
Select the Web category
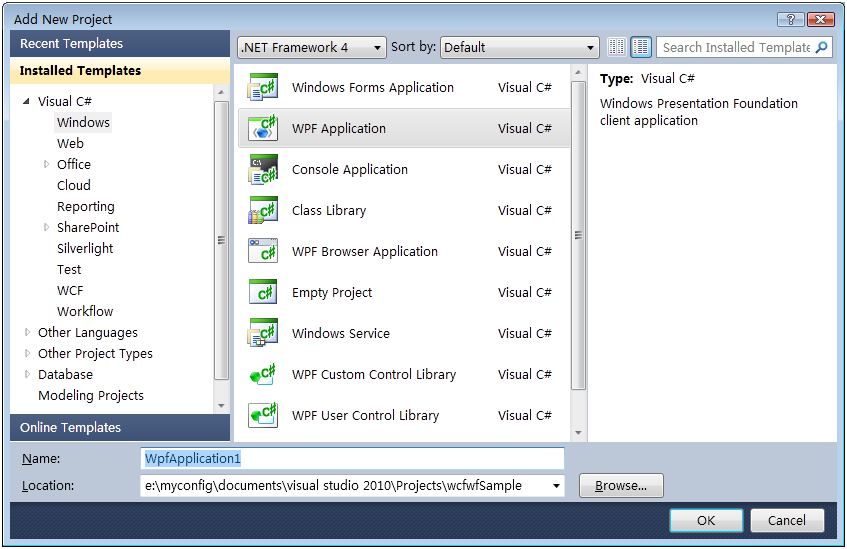[70, 144]
